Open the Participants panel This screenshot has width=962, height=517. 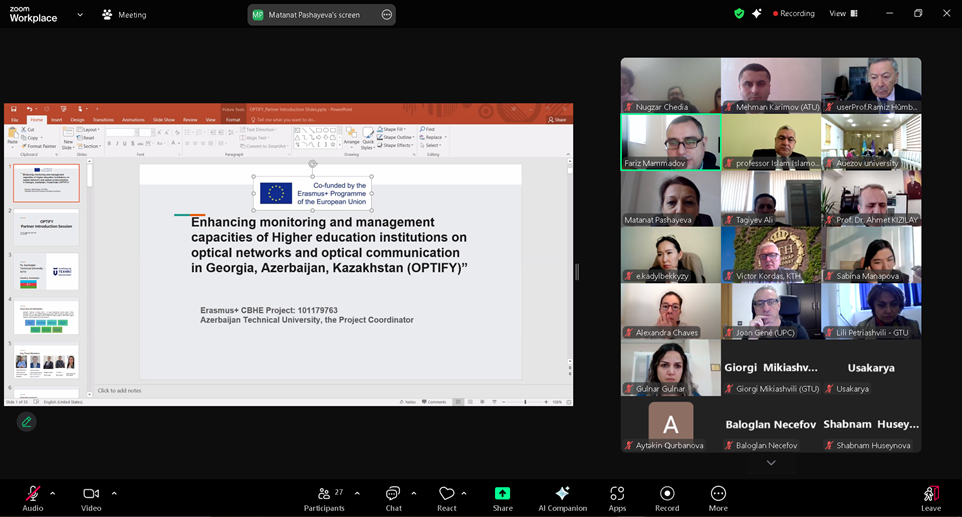coord(324,498)
